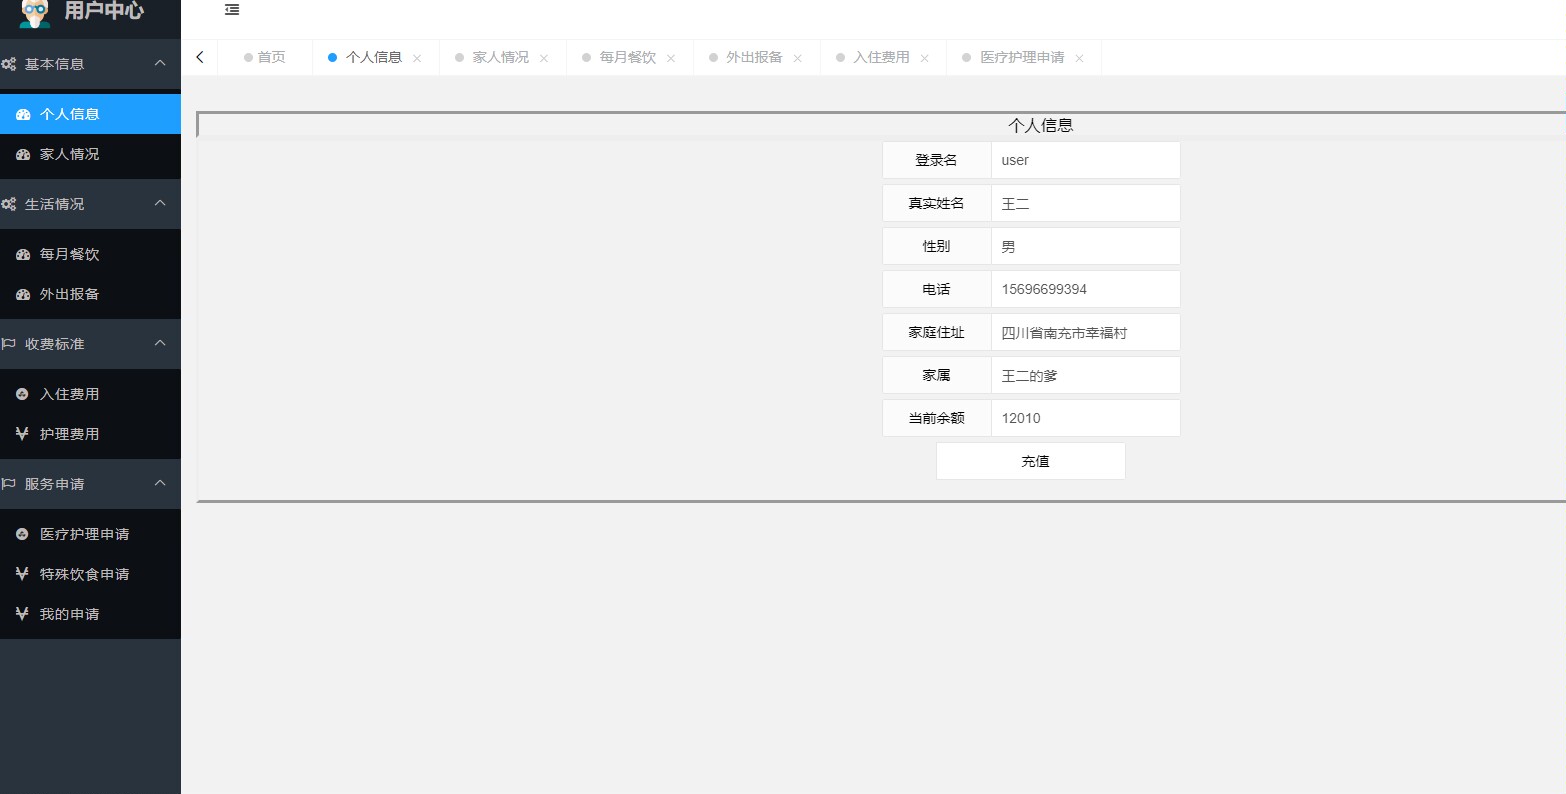This screenshot has width=1566, height=794.
Task: Click the 充值 recharge button
Action: pyautogui.click(x=1031, y=461)
